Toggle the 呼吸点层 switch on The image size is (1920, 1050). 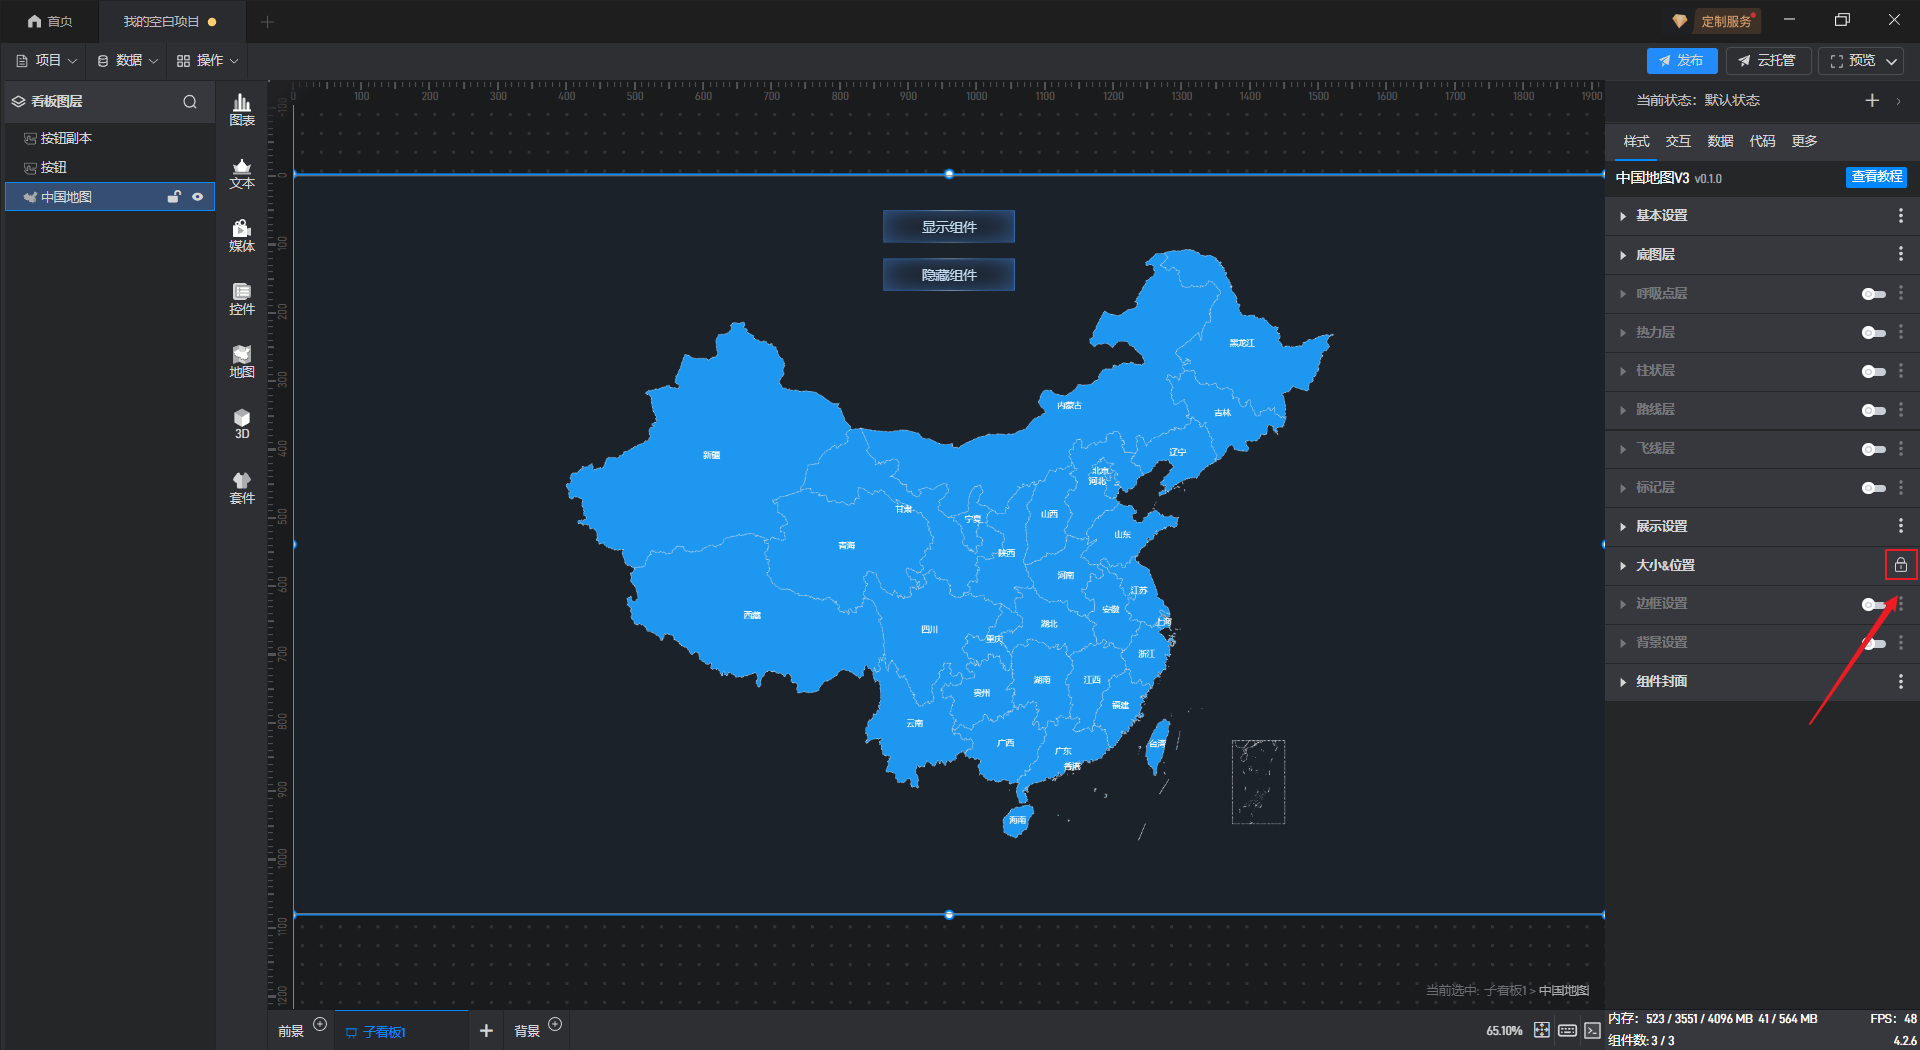(x=1873, y=294)
